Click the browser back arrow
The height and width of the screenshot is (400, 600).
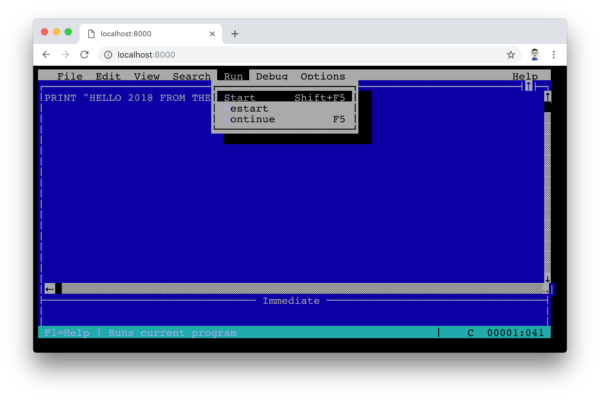[46, 55]
